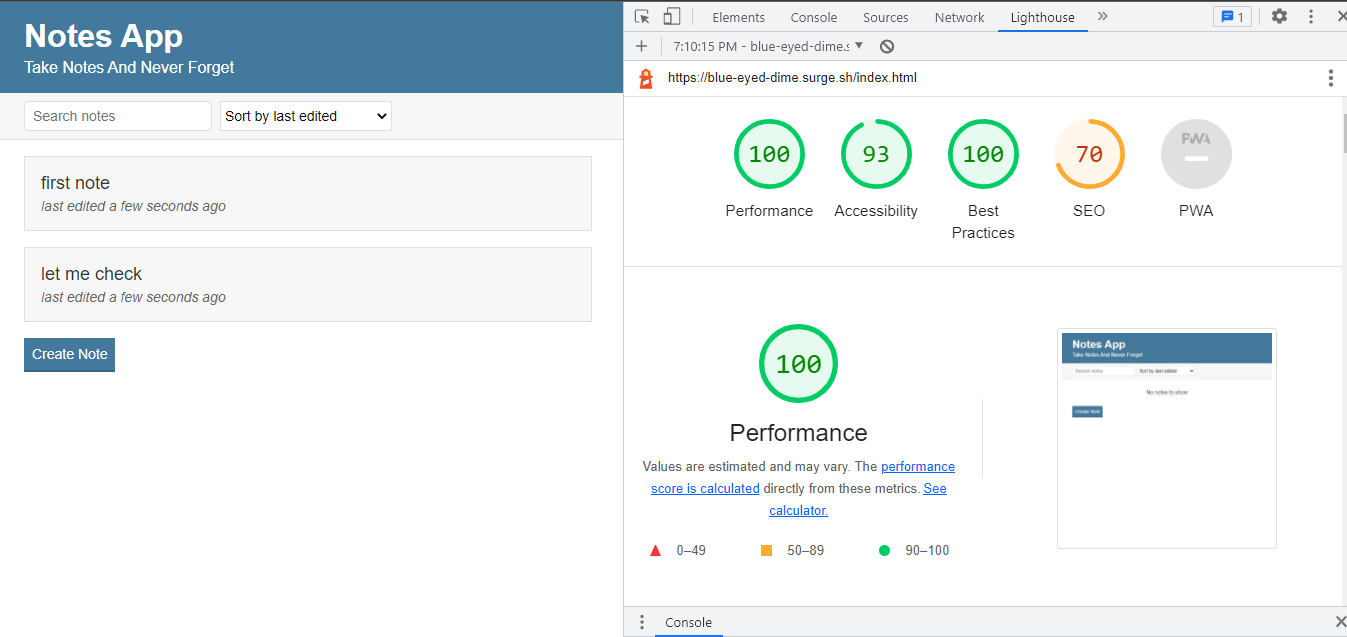The image size is (1347, 637).
Task: Click the Lighthouse logo beside the URL
Action: click(x=646, y=78)
